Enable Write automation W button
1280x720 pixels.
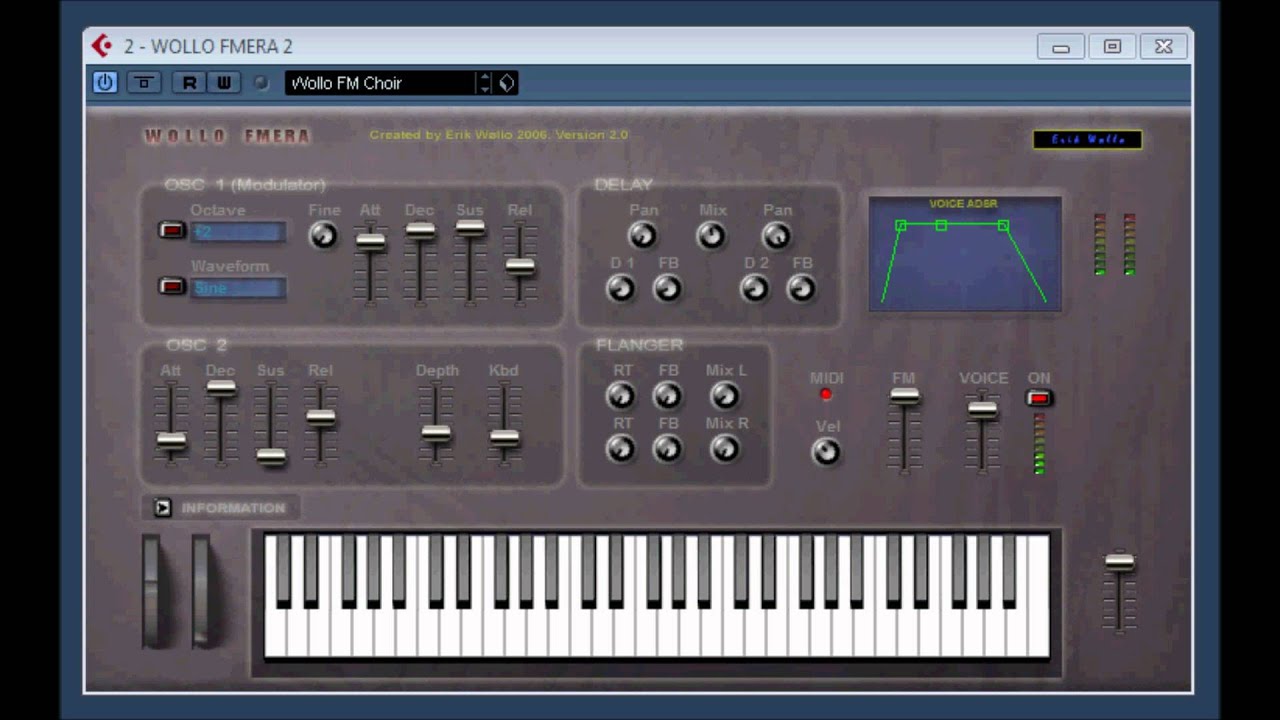click(x=223, y=83)
